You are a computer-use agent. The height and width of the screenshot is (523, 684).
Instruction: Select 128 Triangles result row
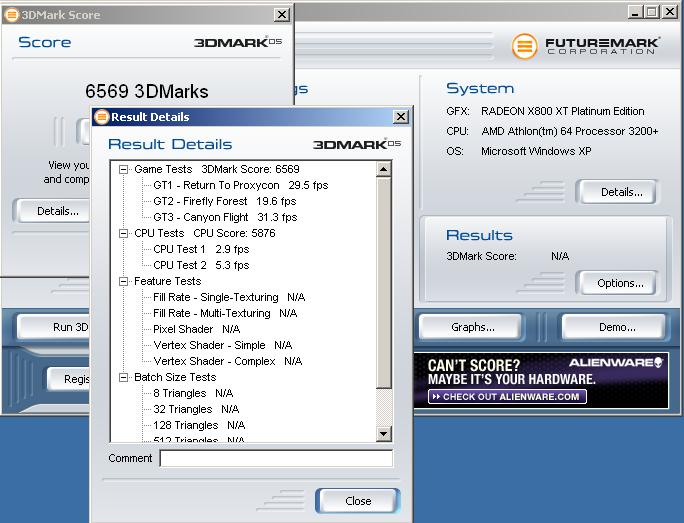click(x=199, y=425)
